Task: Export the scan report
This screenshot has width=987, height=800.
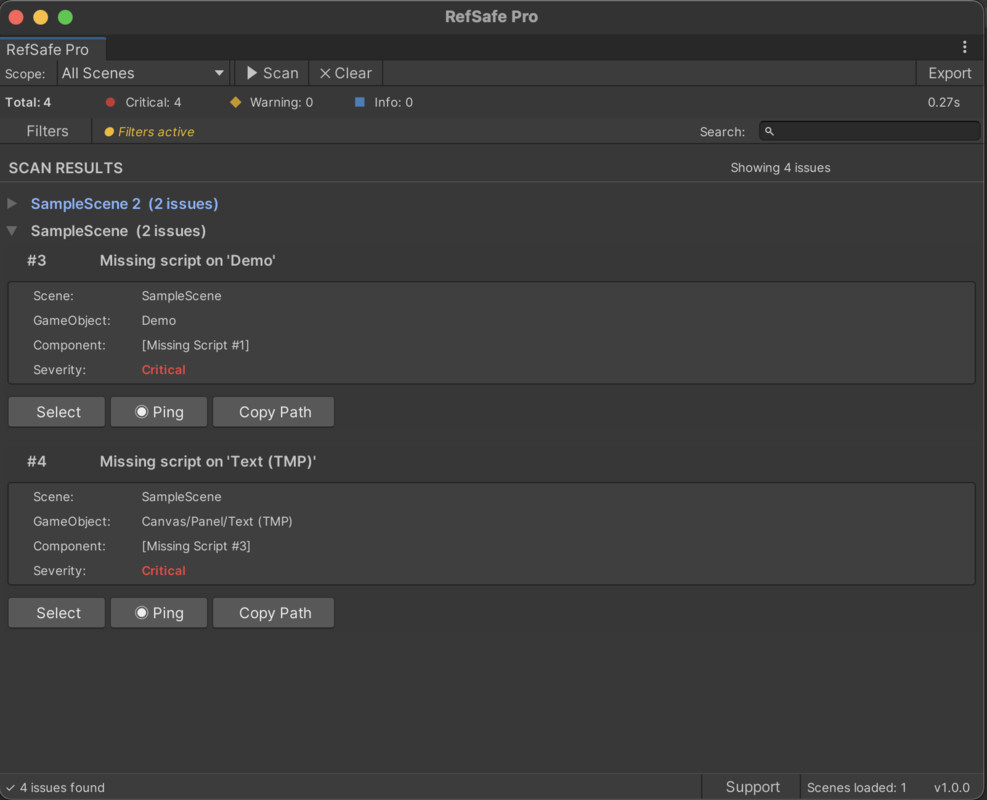Action: click(949, 73)
